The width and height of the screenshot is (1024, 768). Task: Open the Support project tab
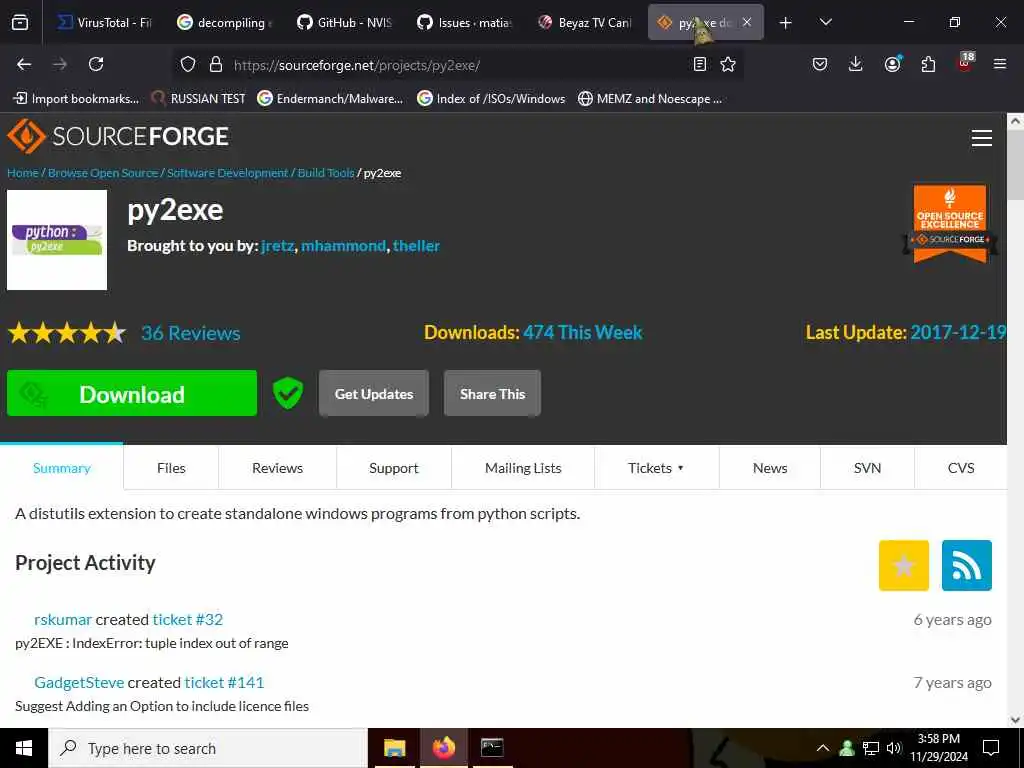pyautogui.click(x=394, y=468)
